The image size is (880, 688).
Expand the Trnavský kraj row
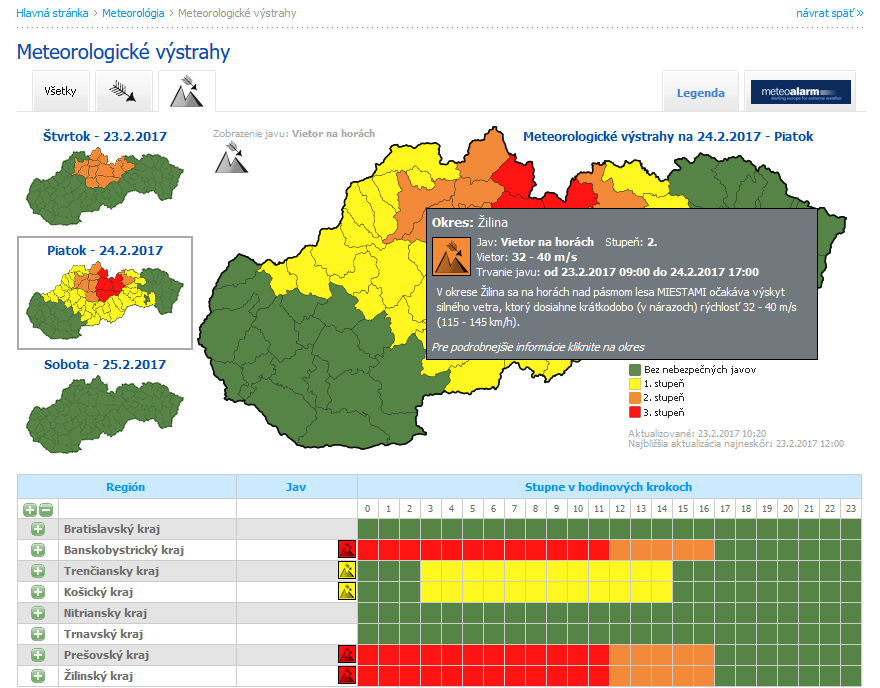[38, 633]
